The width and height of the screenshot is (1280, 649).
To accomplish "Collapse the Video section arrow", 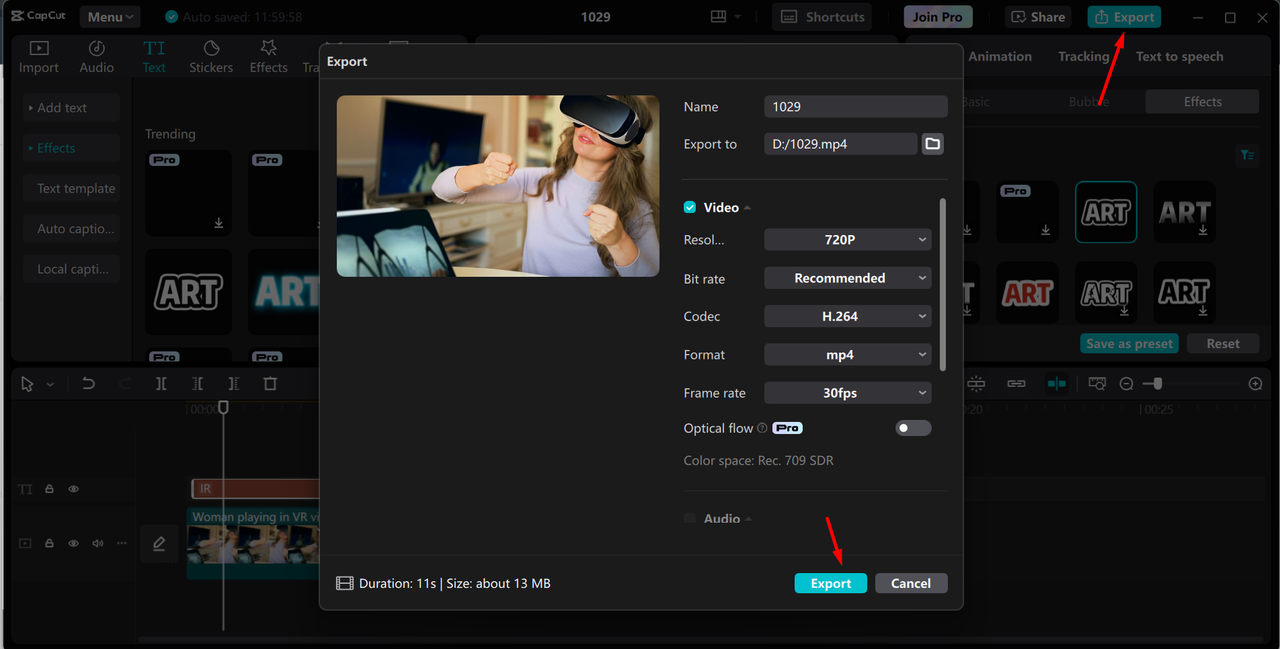I will click(747, 208).
